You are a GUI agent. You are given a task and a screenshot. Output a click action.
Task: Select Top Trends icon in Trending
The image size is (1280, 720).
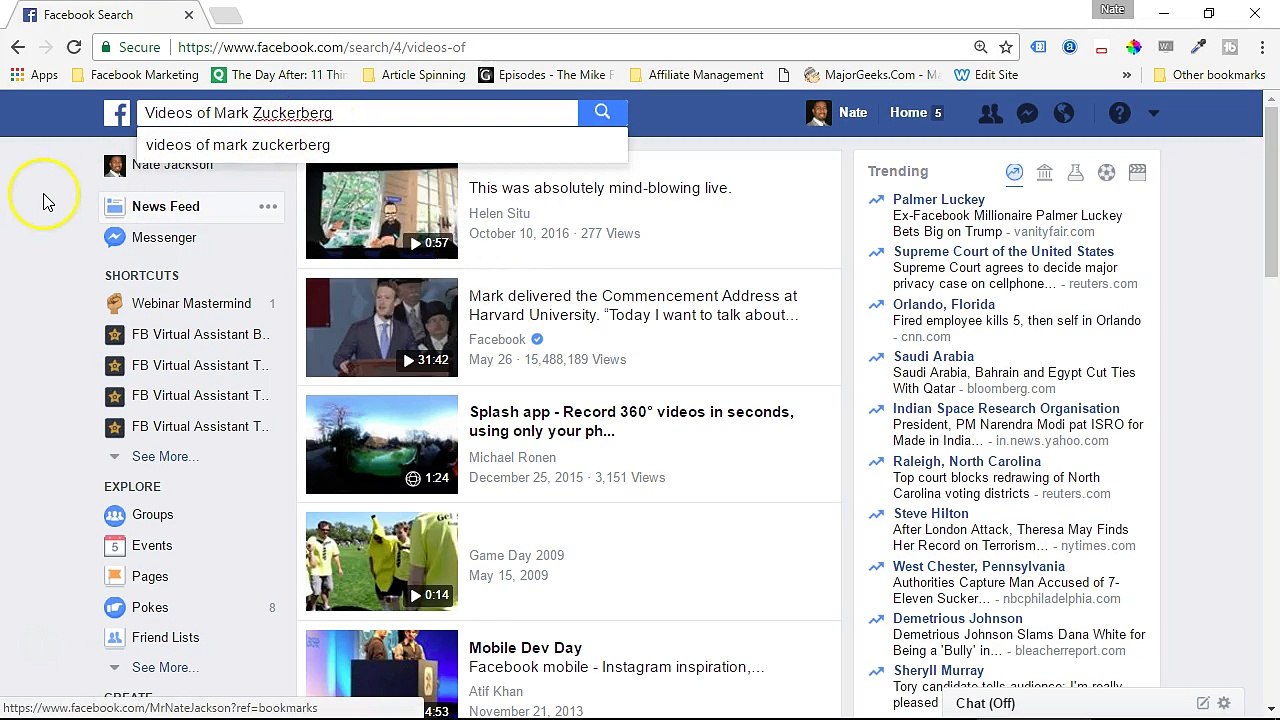[x=1014, y=172]
